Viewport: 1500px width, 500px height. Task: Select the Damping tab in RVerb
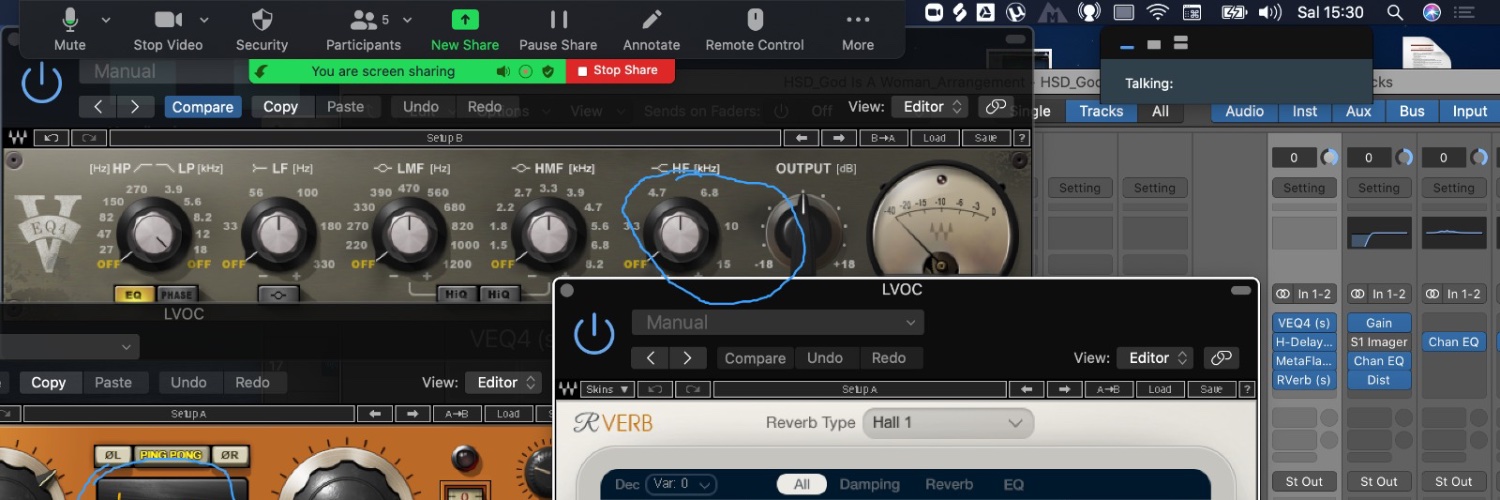869,485
